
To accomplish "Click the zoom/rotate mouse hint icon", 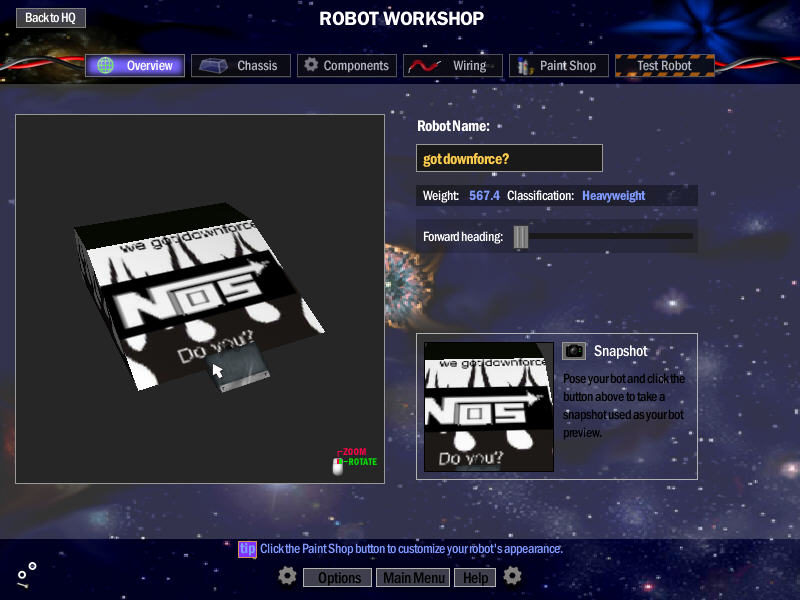I will tap(338, 466).
